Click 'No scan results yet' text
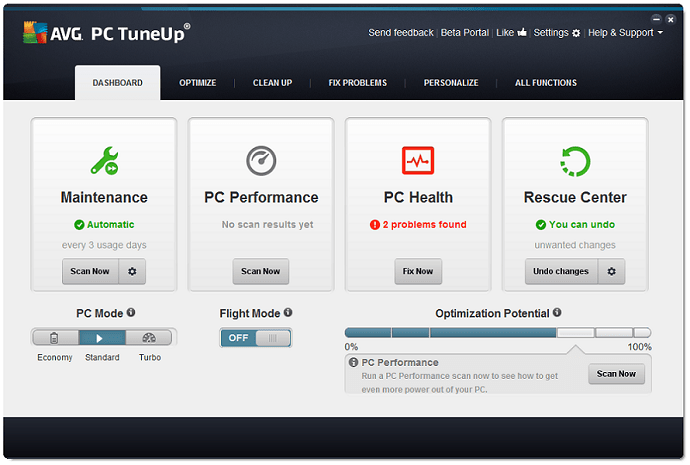The width and height of the screenshot is (690, 465). [268, 225]
